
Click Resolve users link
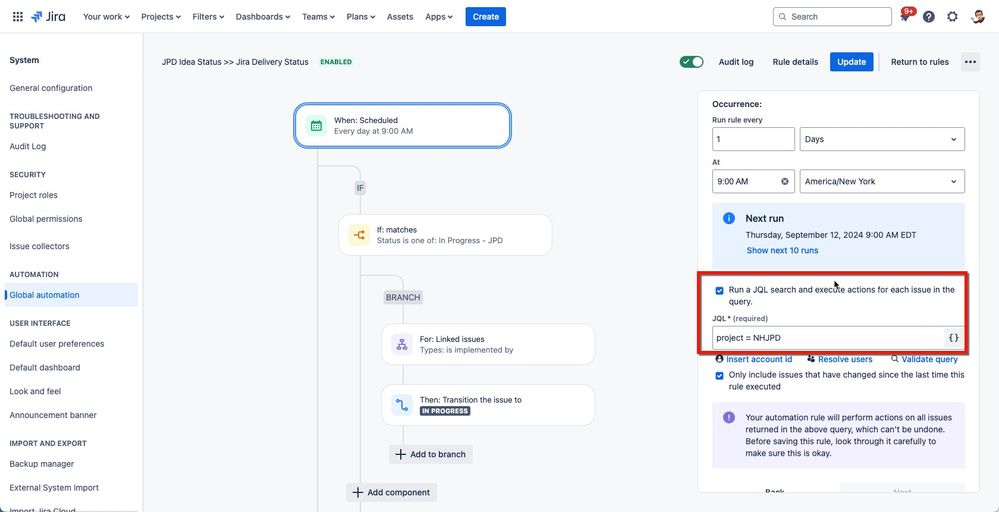(x=840, y=359)
